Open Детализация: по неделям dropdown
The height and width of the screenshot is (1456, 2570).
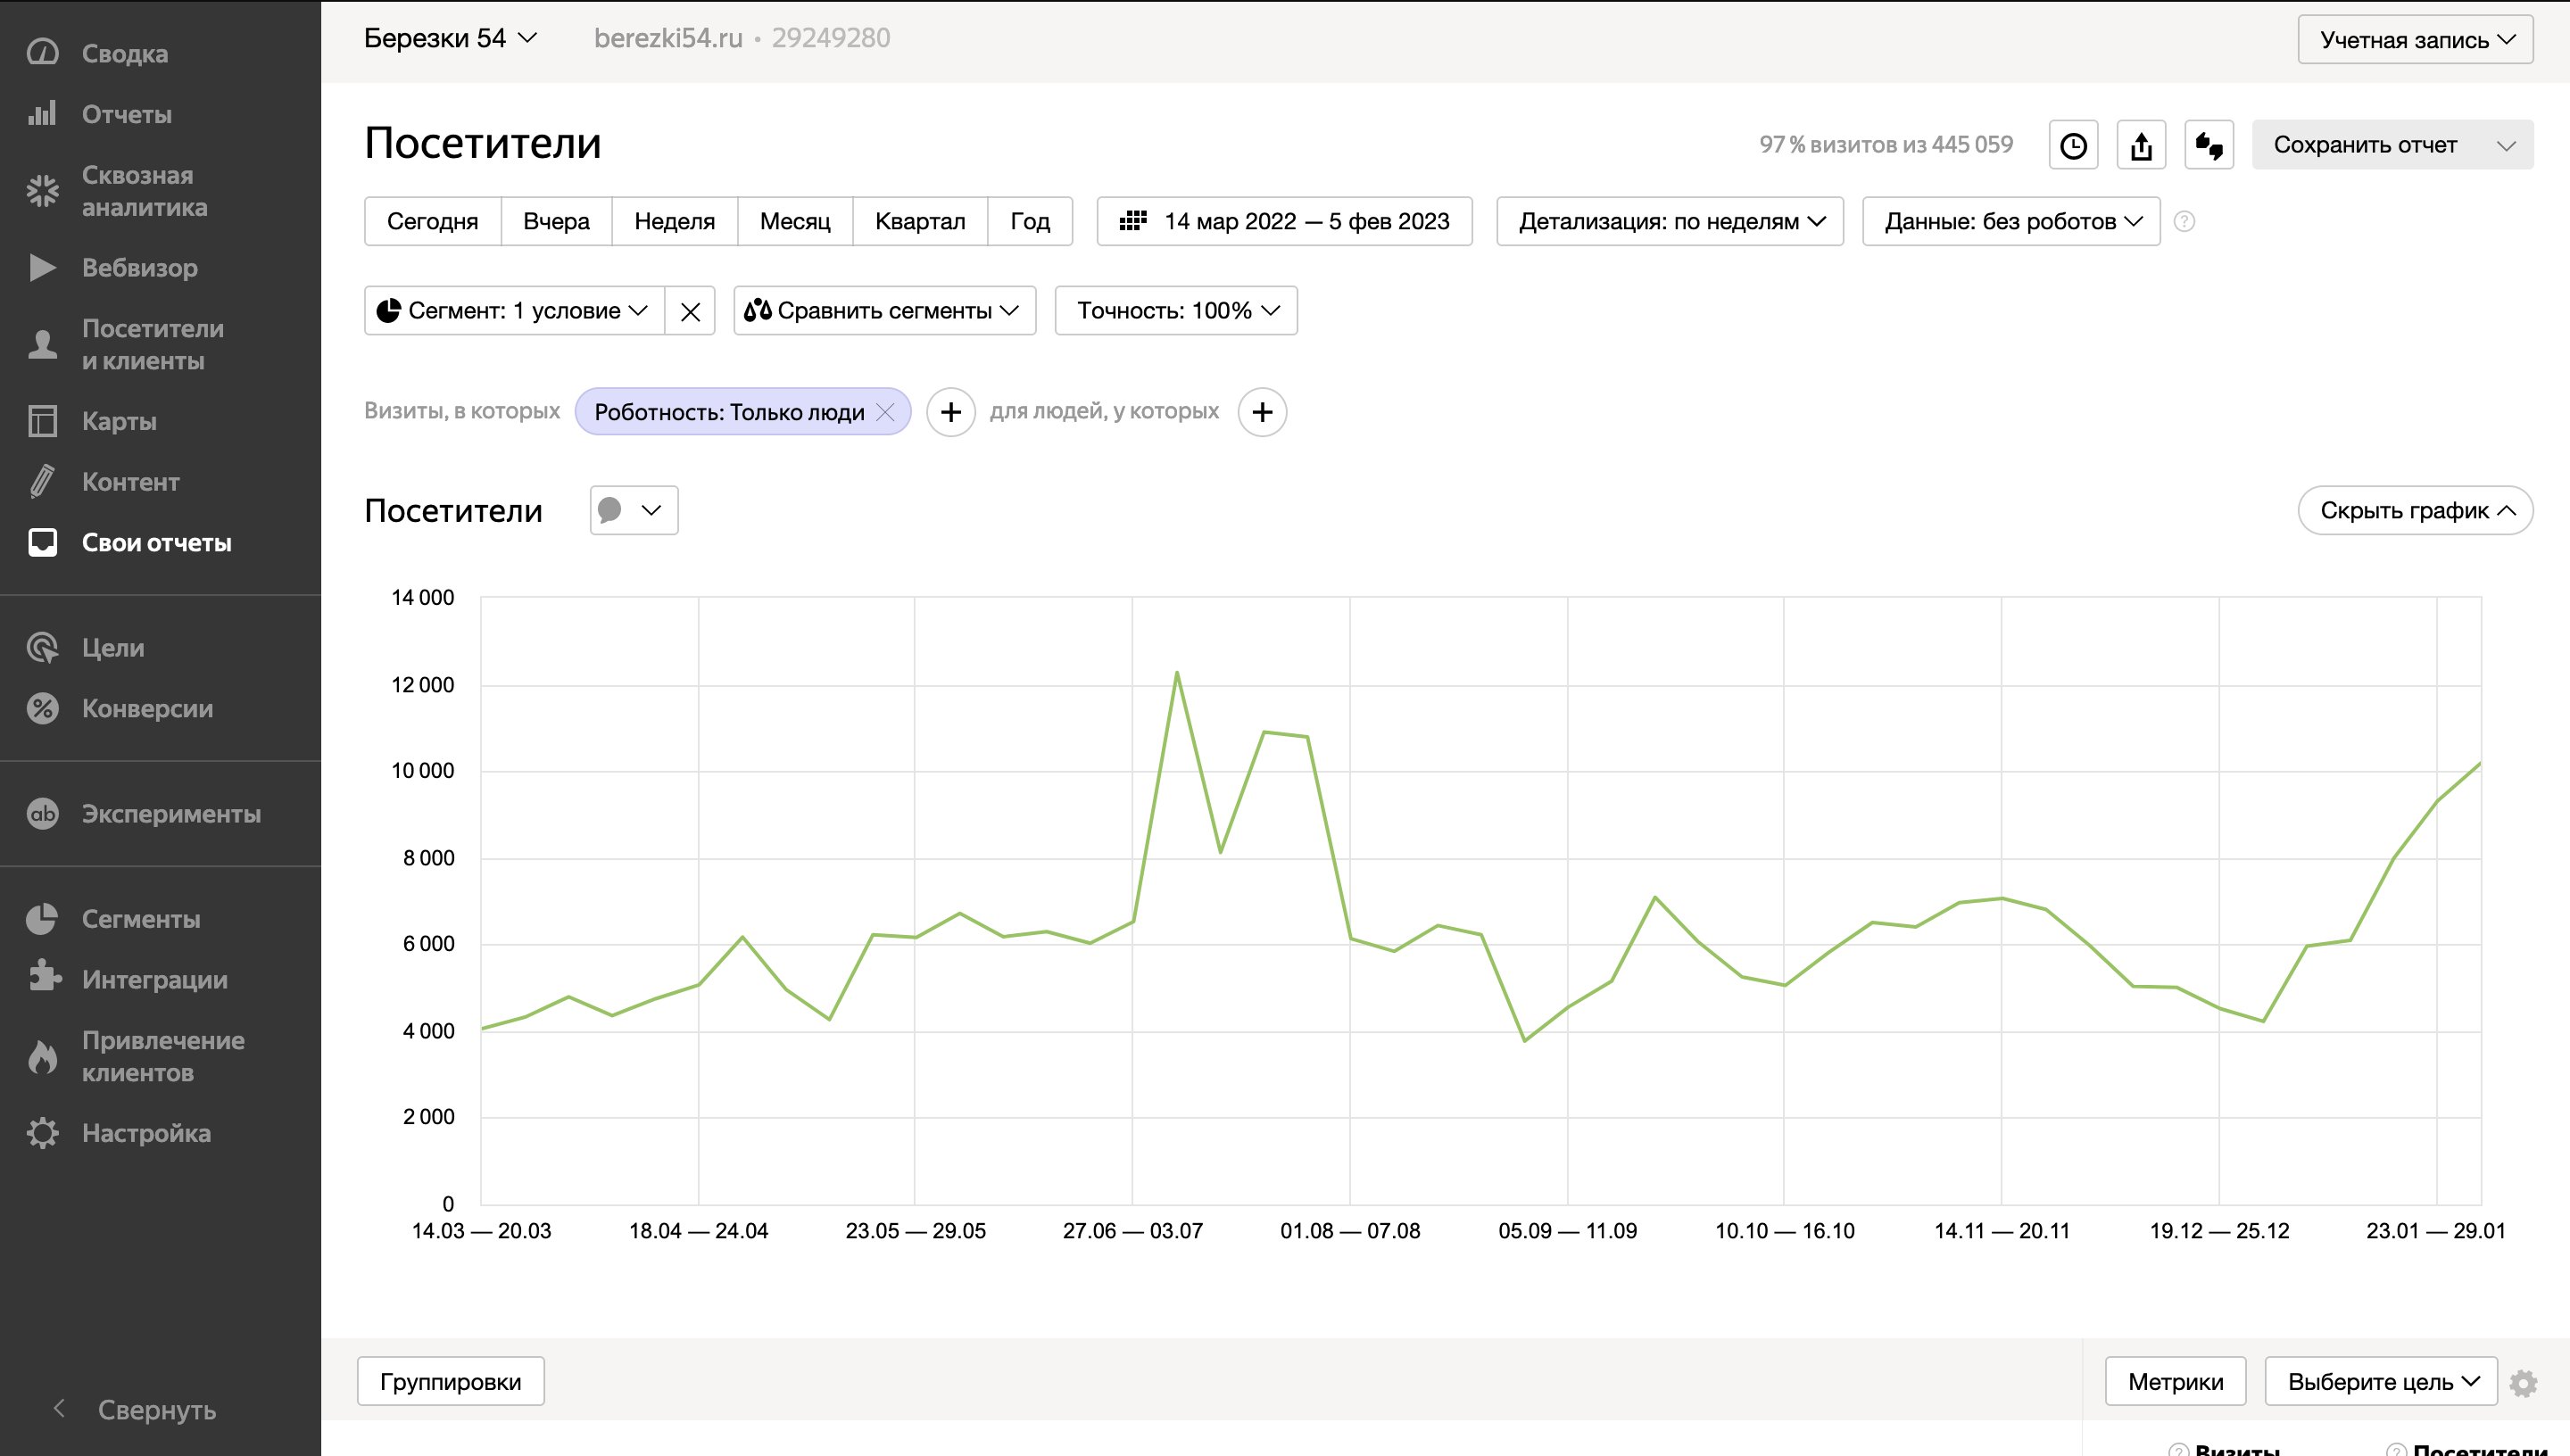point(1670,221)
